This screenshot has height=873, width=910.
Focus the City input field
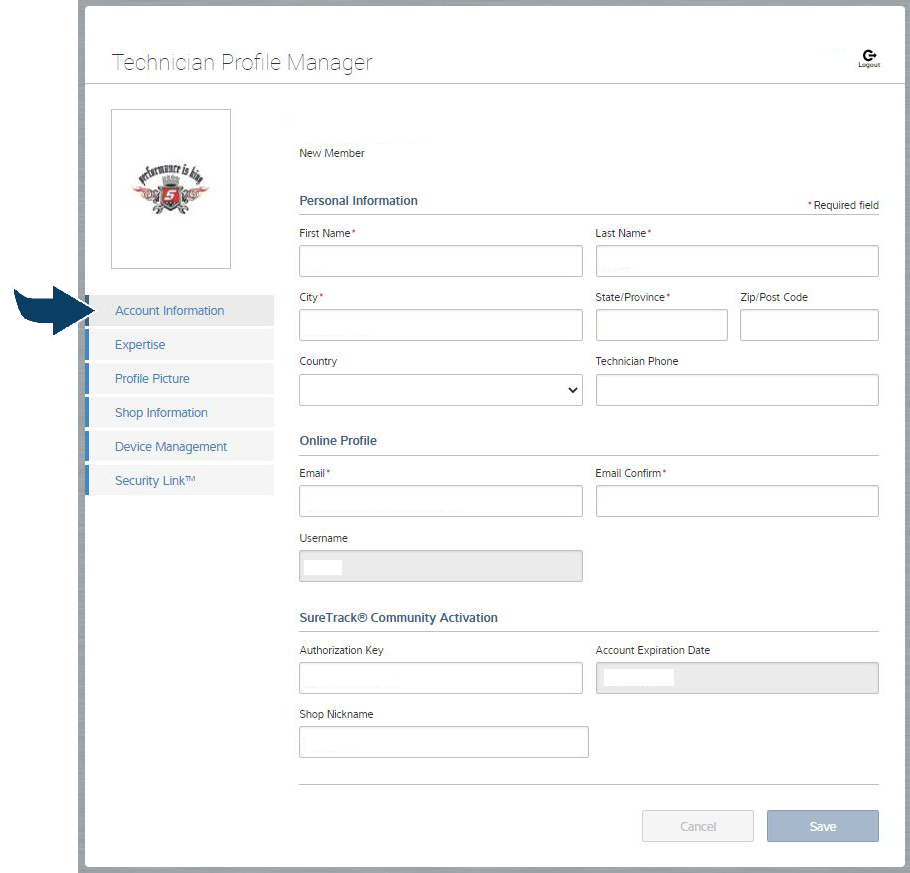coord(440,325)
